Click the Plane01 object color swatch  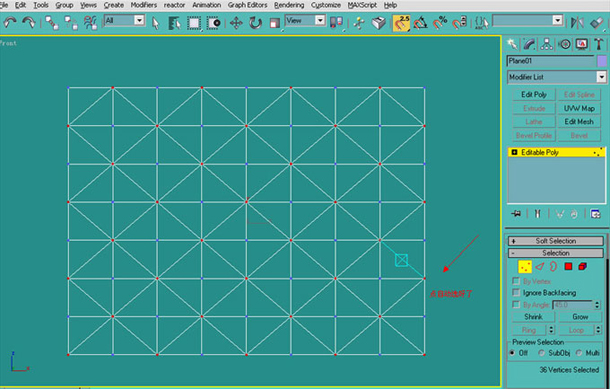(602, 61)
